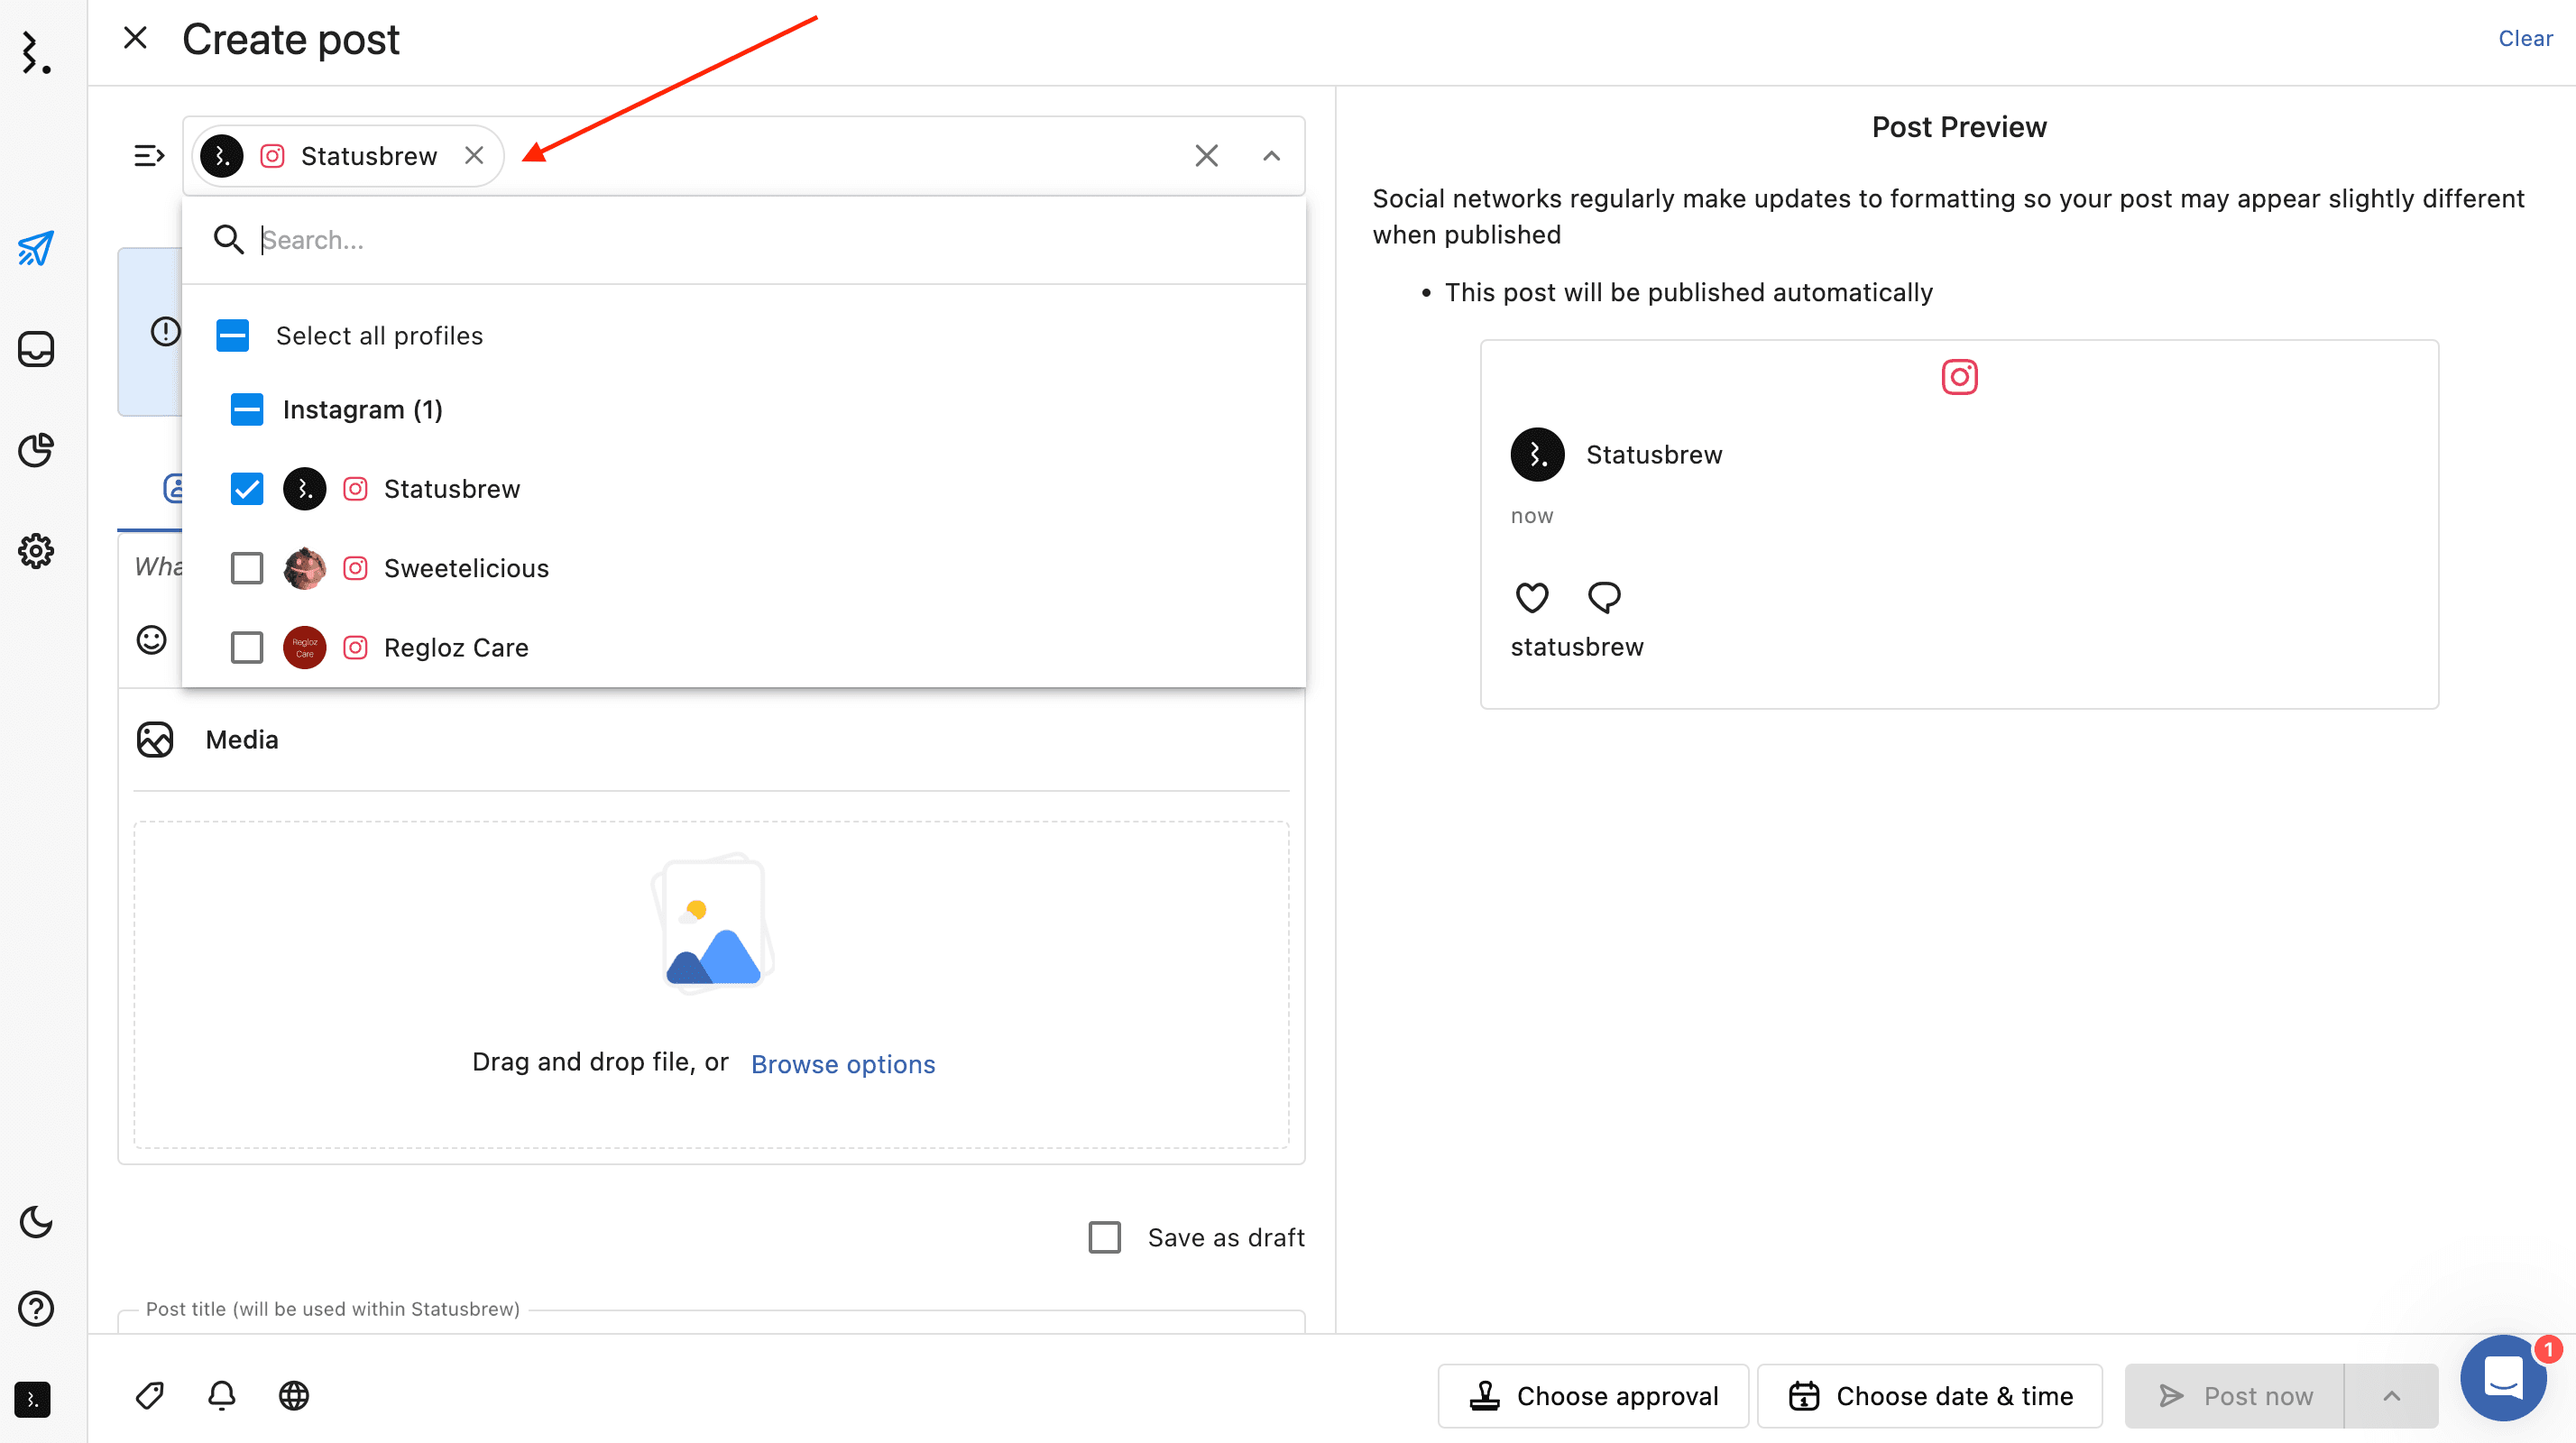Click the tags label icon
Viewport: 2576px width, 1443px height.
point(149,1395)
